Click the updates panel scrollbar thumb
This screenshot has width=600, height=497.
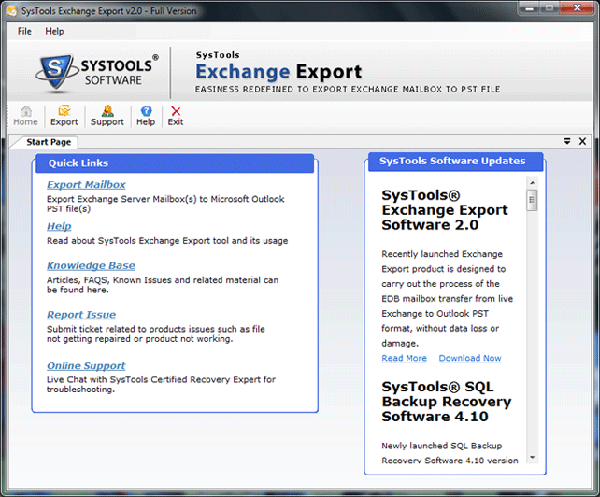[532, 200]
